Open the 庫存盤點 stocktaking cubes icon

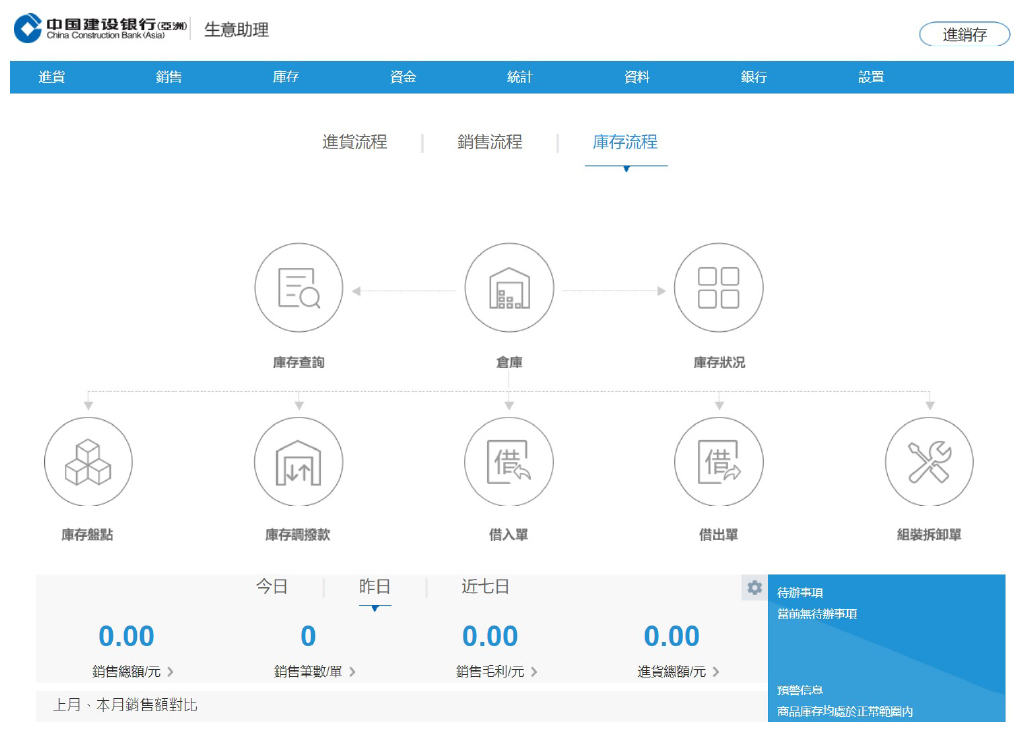88,462
